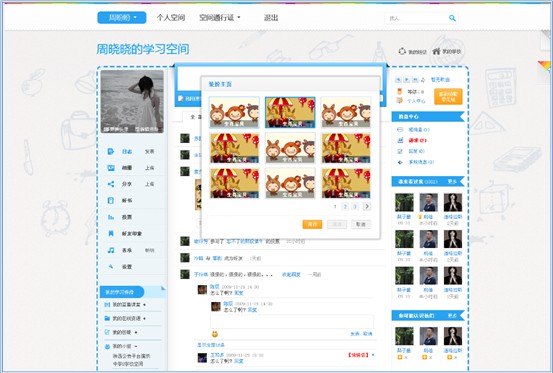Click the 系统消息 system message icon
Viewport: 553px width, 373px height.
coord(400,162)
